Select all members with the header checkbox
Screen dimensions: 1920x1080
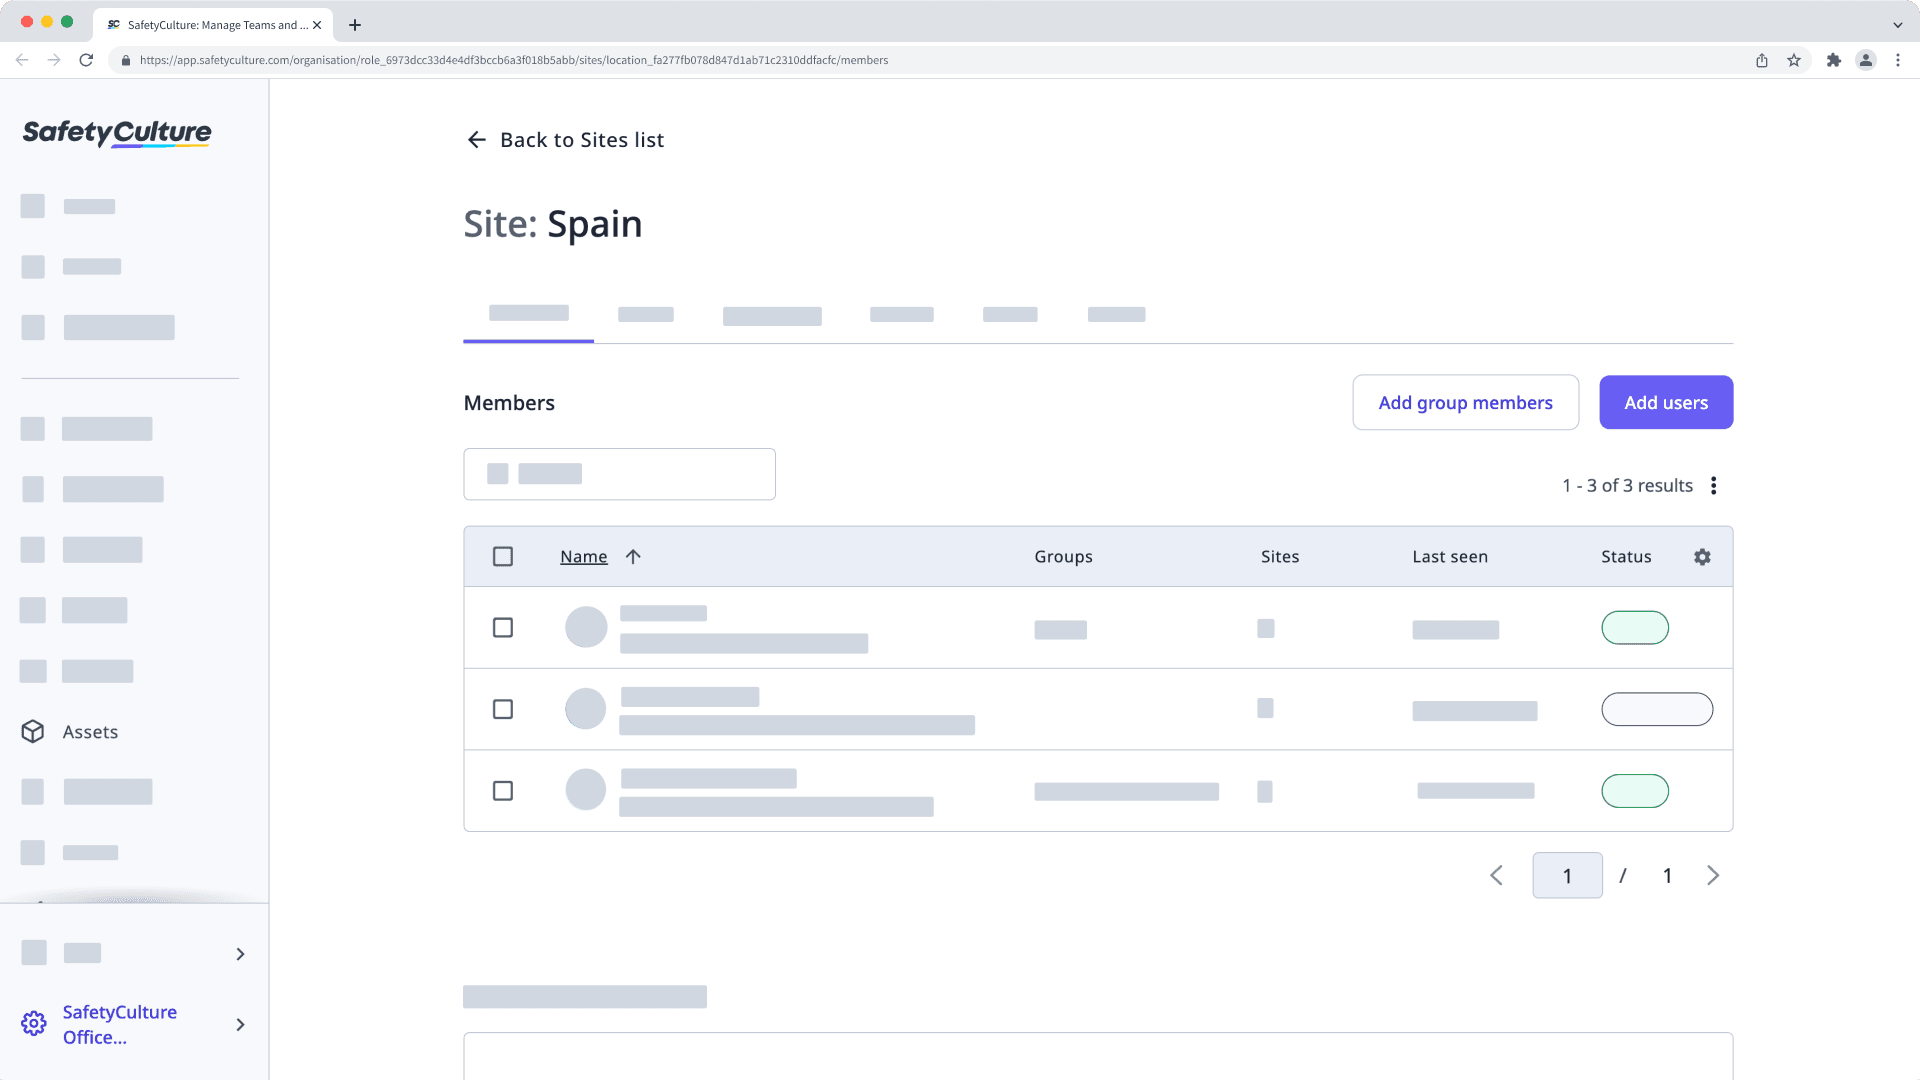tap(503, 556)
